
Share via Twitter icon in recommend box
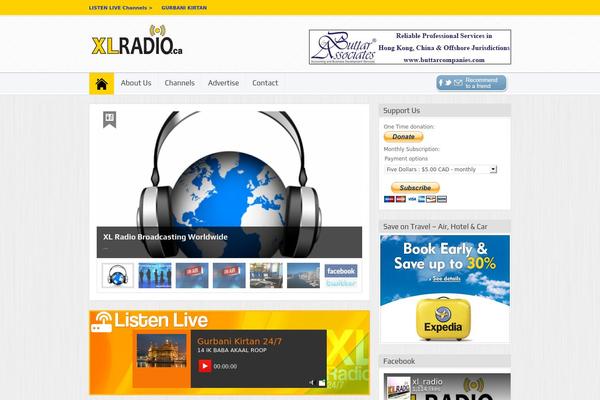[x=448, y=83]
